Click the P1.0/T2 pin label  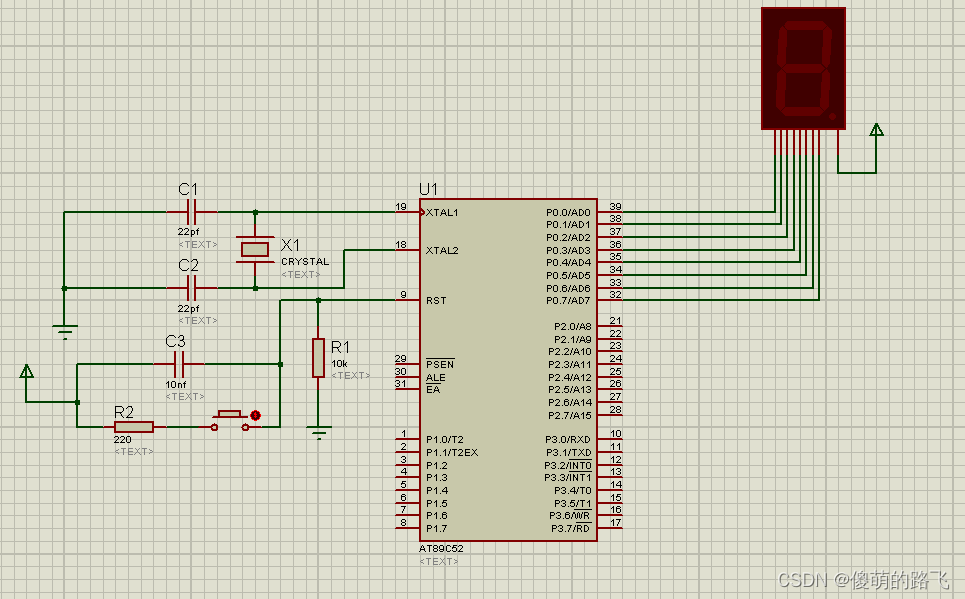(x=444, y=440)
